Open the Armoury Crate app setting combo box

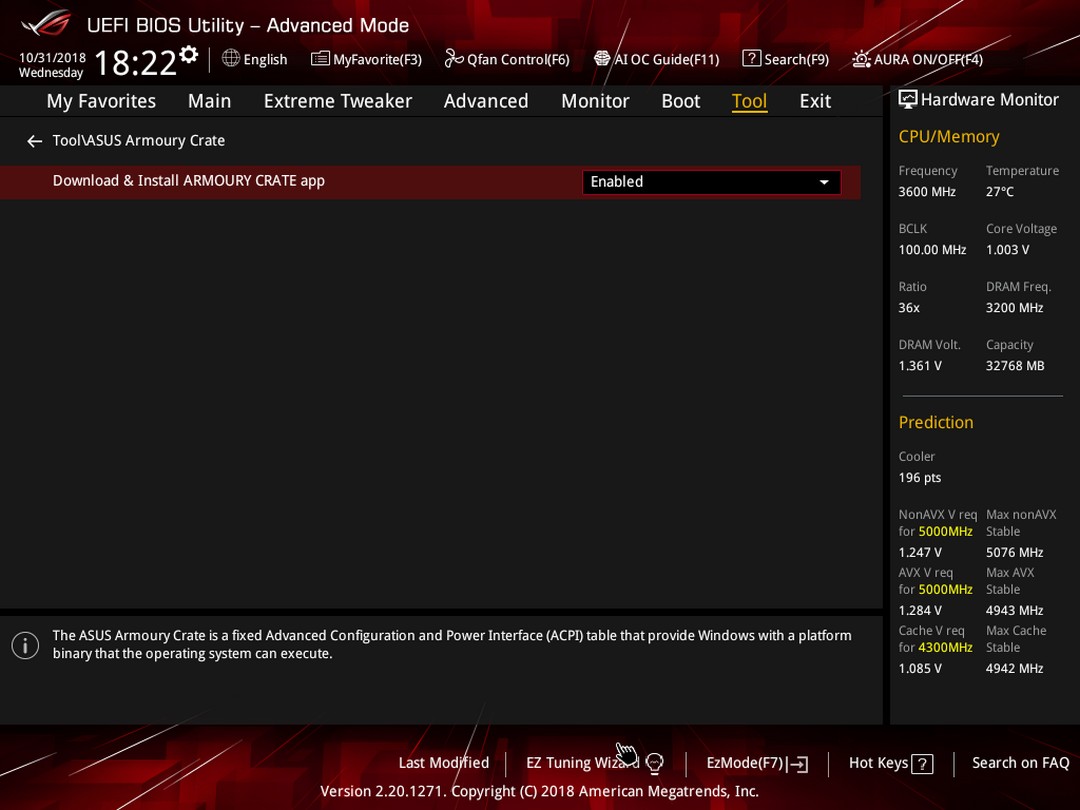712,182
